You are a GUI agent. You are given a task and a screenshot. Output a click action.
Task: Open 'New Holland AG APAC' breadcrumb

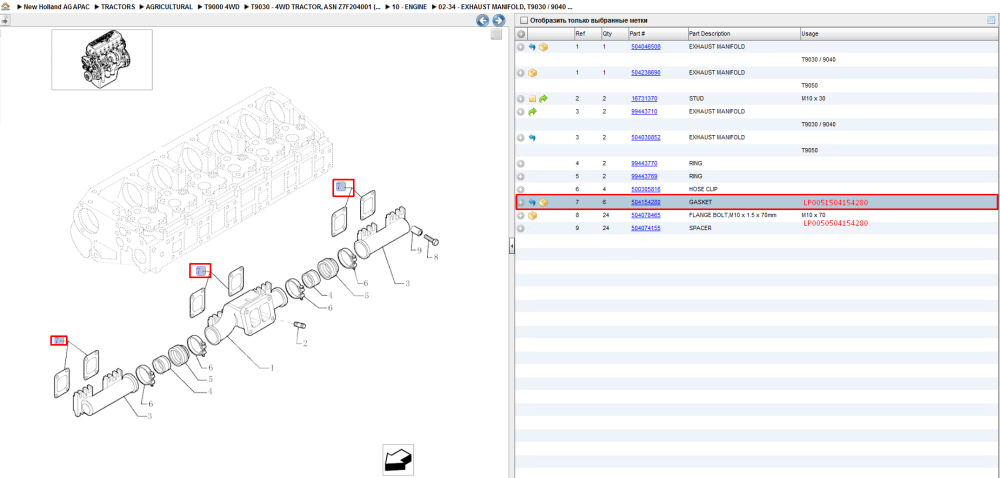tap(56, 6)
